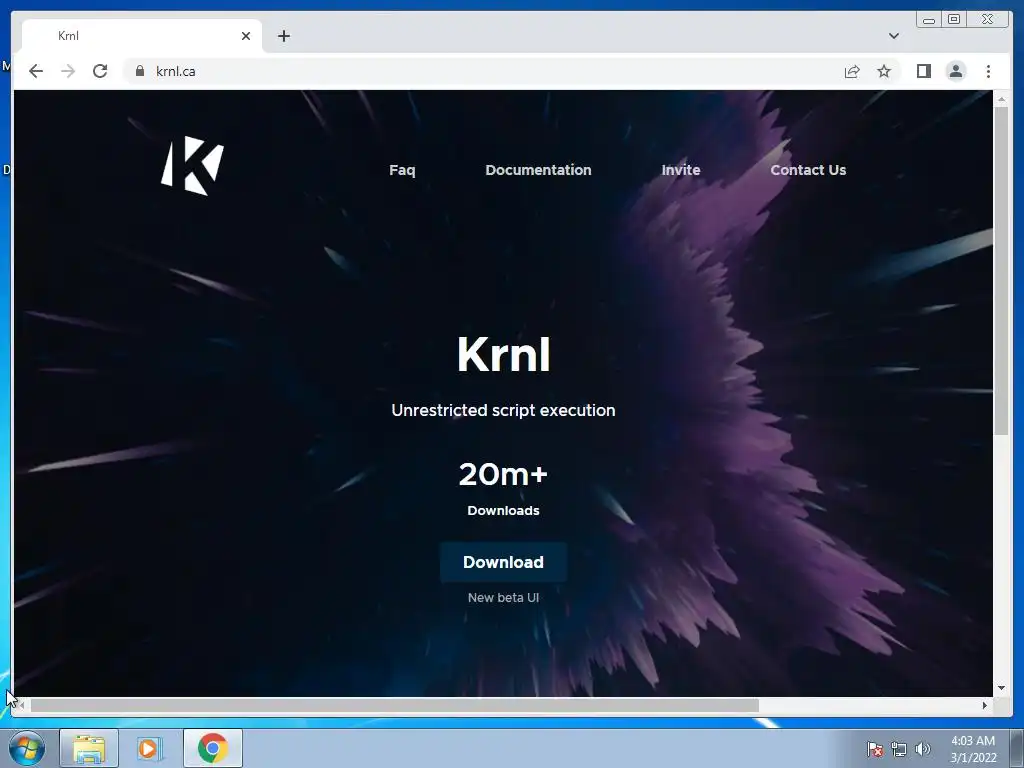Expand the tab search dropdown arrow
1024x768 pixels.
click(893, 36)
